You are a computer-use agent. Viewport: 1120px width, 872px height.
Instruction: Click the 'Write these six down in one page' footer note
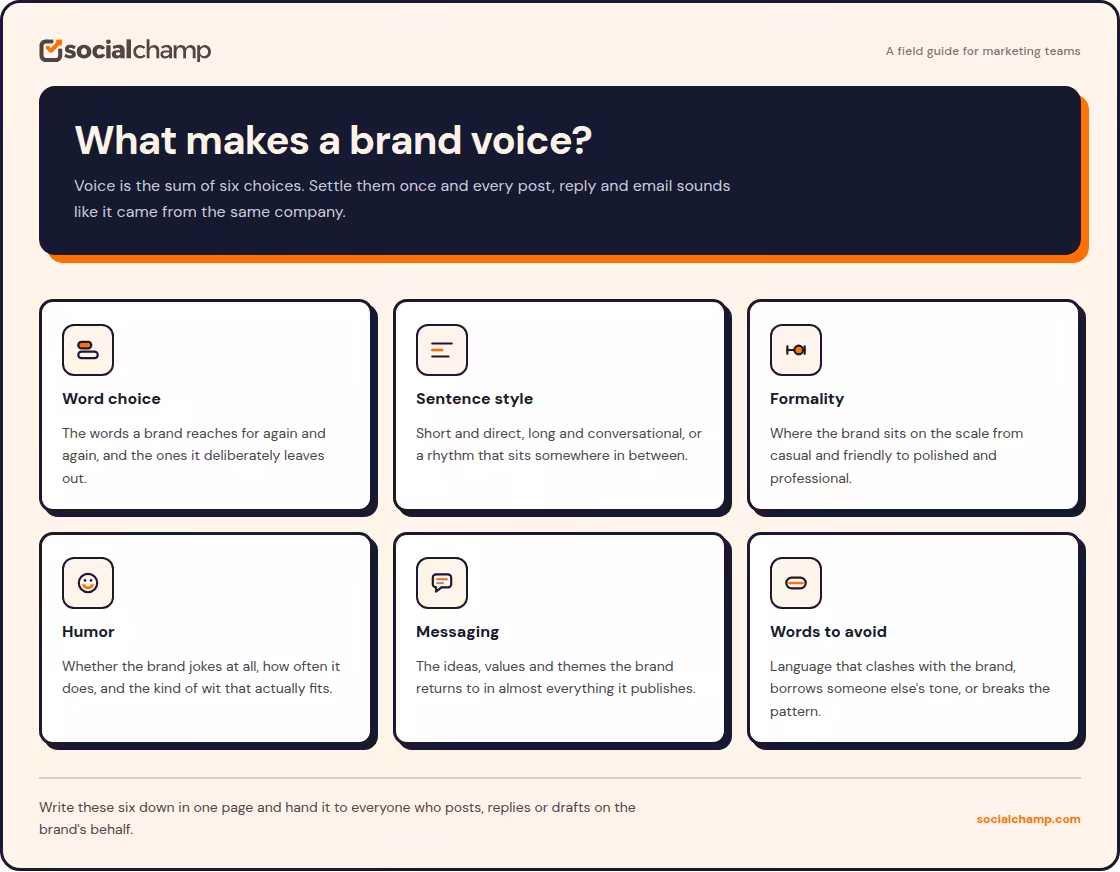coord(337,818)
